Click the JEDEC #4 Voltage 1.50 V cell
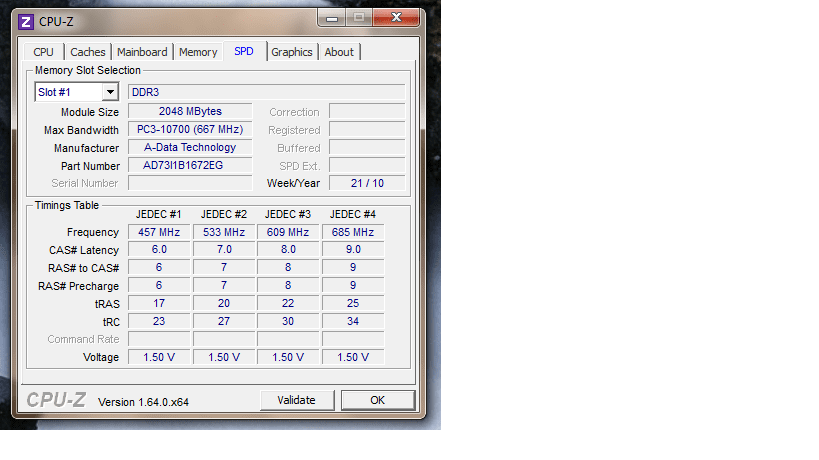 (x=353, y=357)
